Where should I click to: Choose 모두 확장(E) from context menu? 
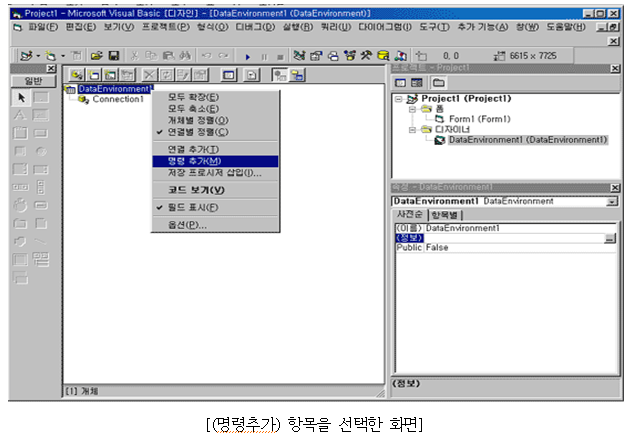click(215, 97)
